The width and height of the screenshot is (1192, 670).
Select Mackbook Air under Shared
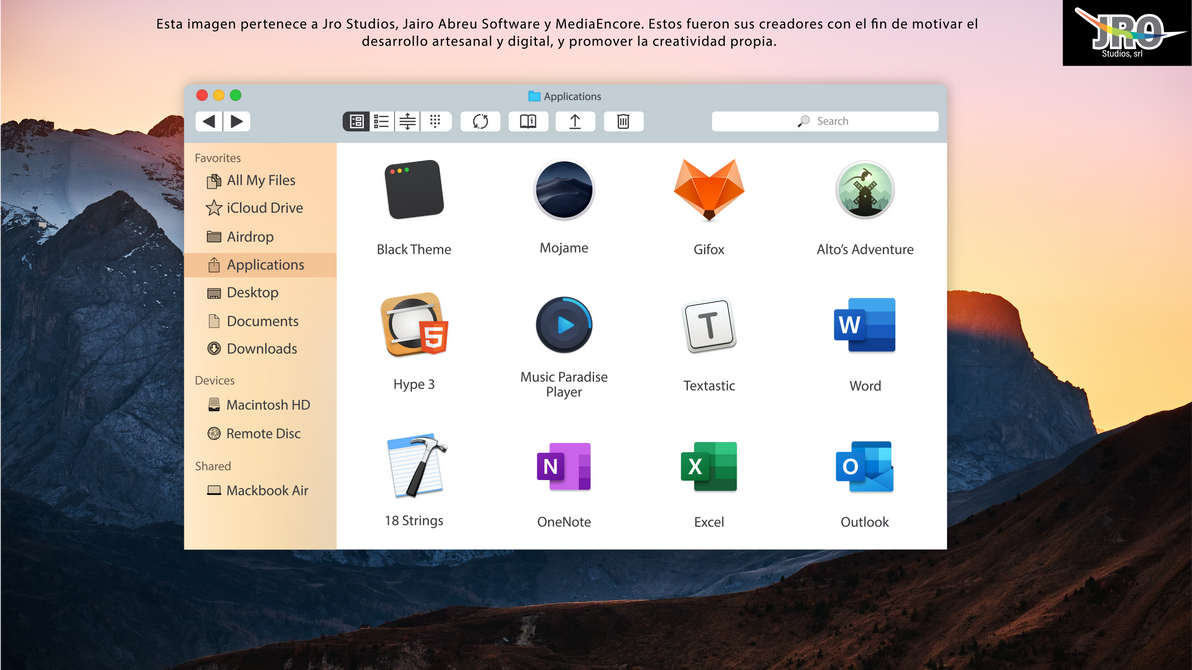point(260,491)
